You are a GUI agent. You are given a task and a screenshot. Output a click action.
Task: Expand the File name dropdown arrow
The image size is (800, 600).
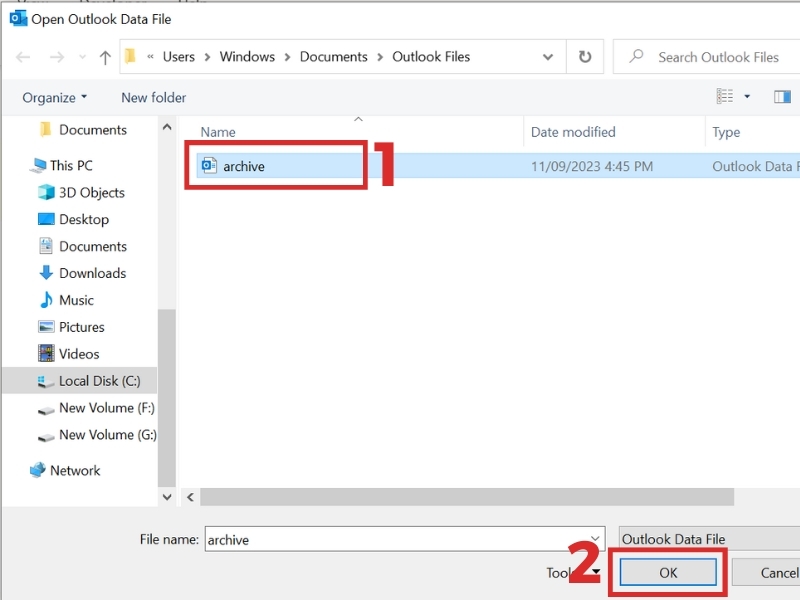point(595,539)
